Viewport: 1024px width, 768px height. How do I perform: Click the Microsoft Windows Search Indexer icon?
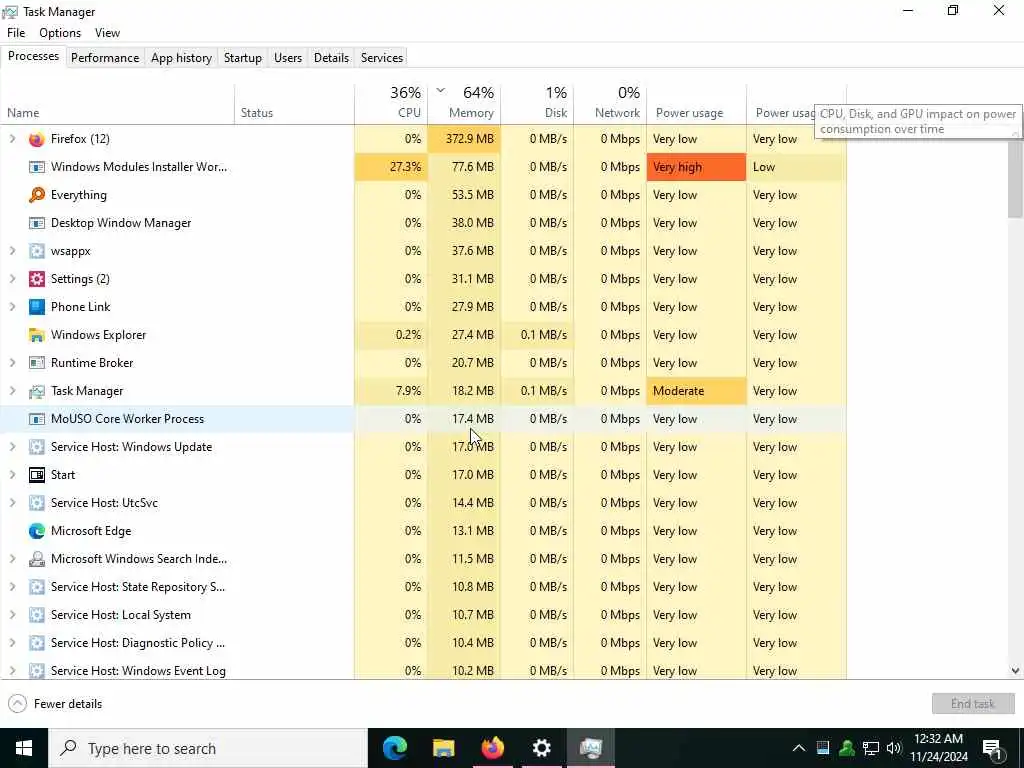37,559
